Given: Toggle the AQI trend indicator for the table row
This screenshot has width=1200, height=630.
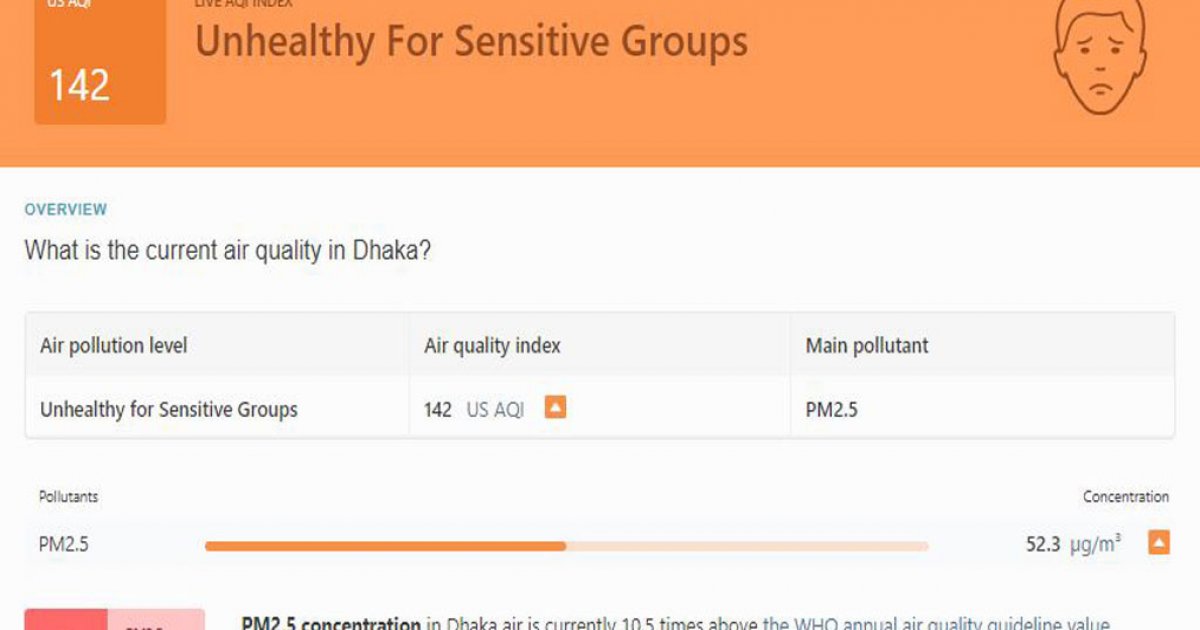Looking at the screenshot, I should coord(556,407).
